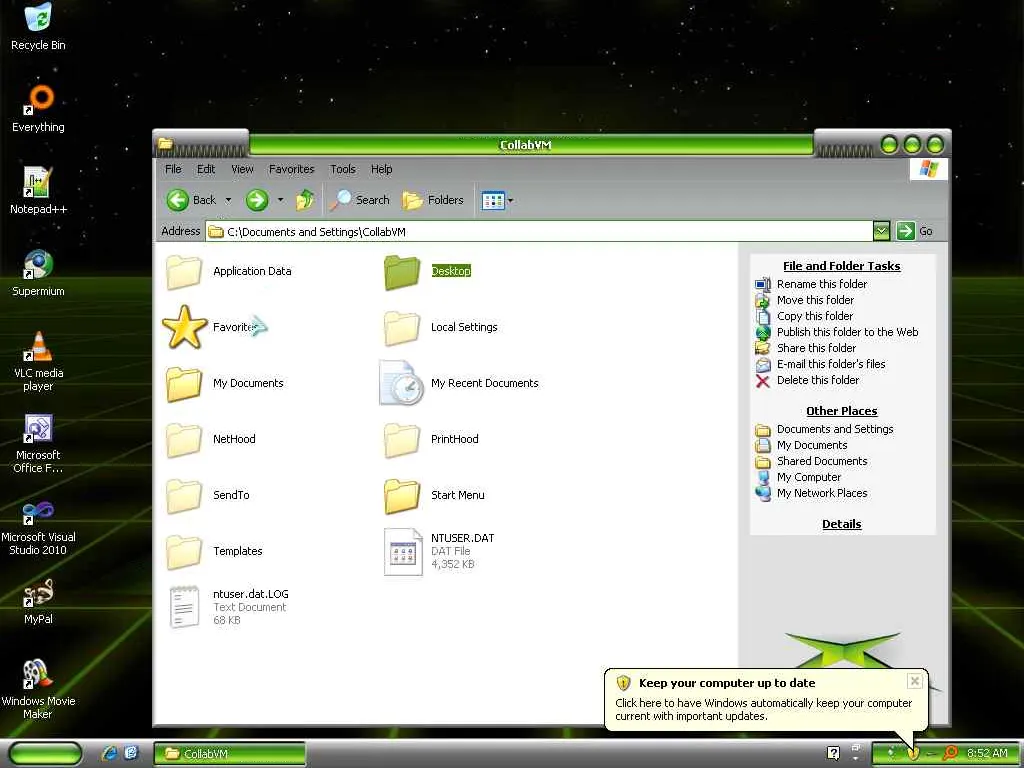Click the Go button
This screenshot has width=1024, height=768.
pos(914,231)
